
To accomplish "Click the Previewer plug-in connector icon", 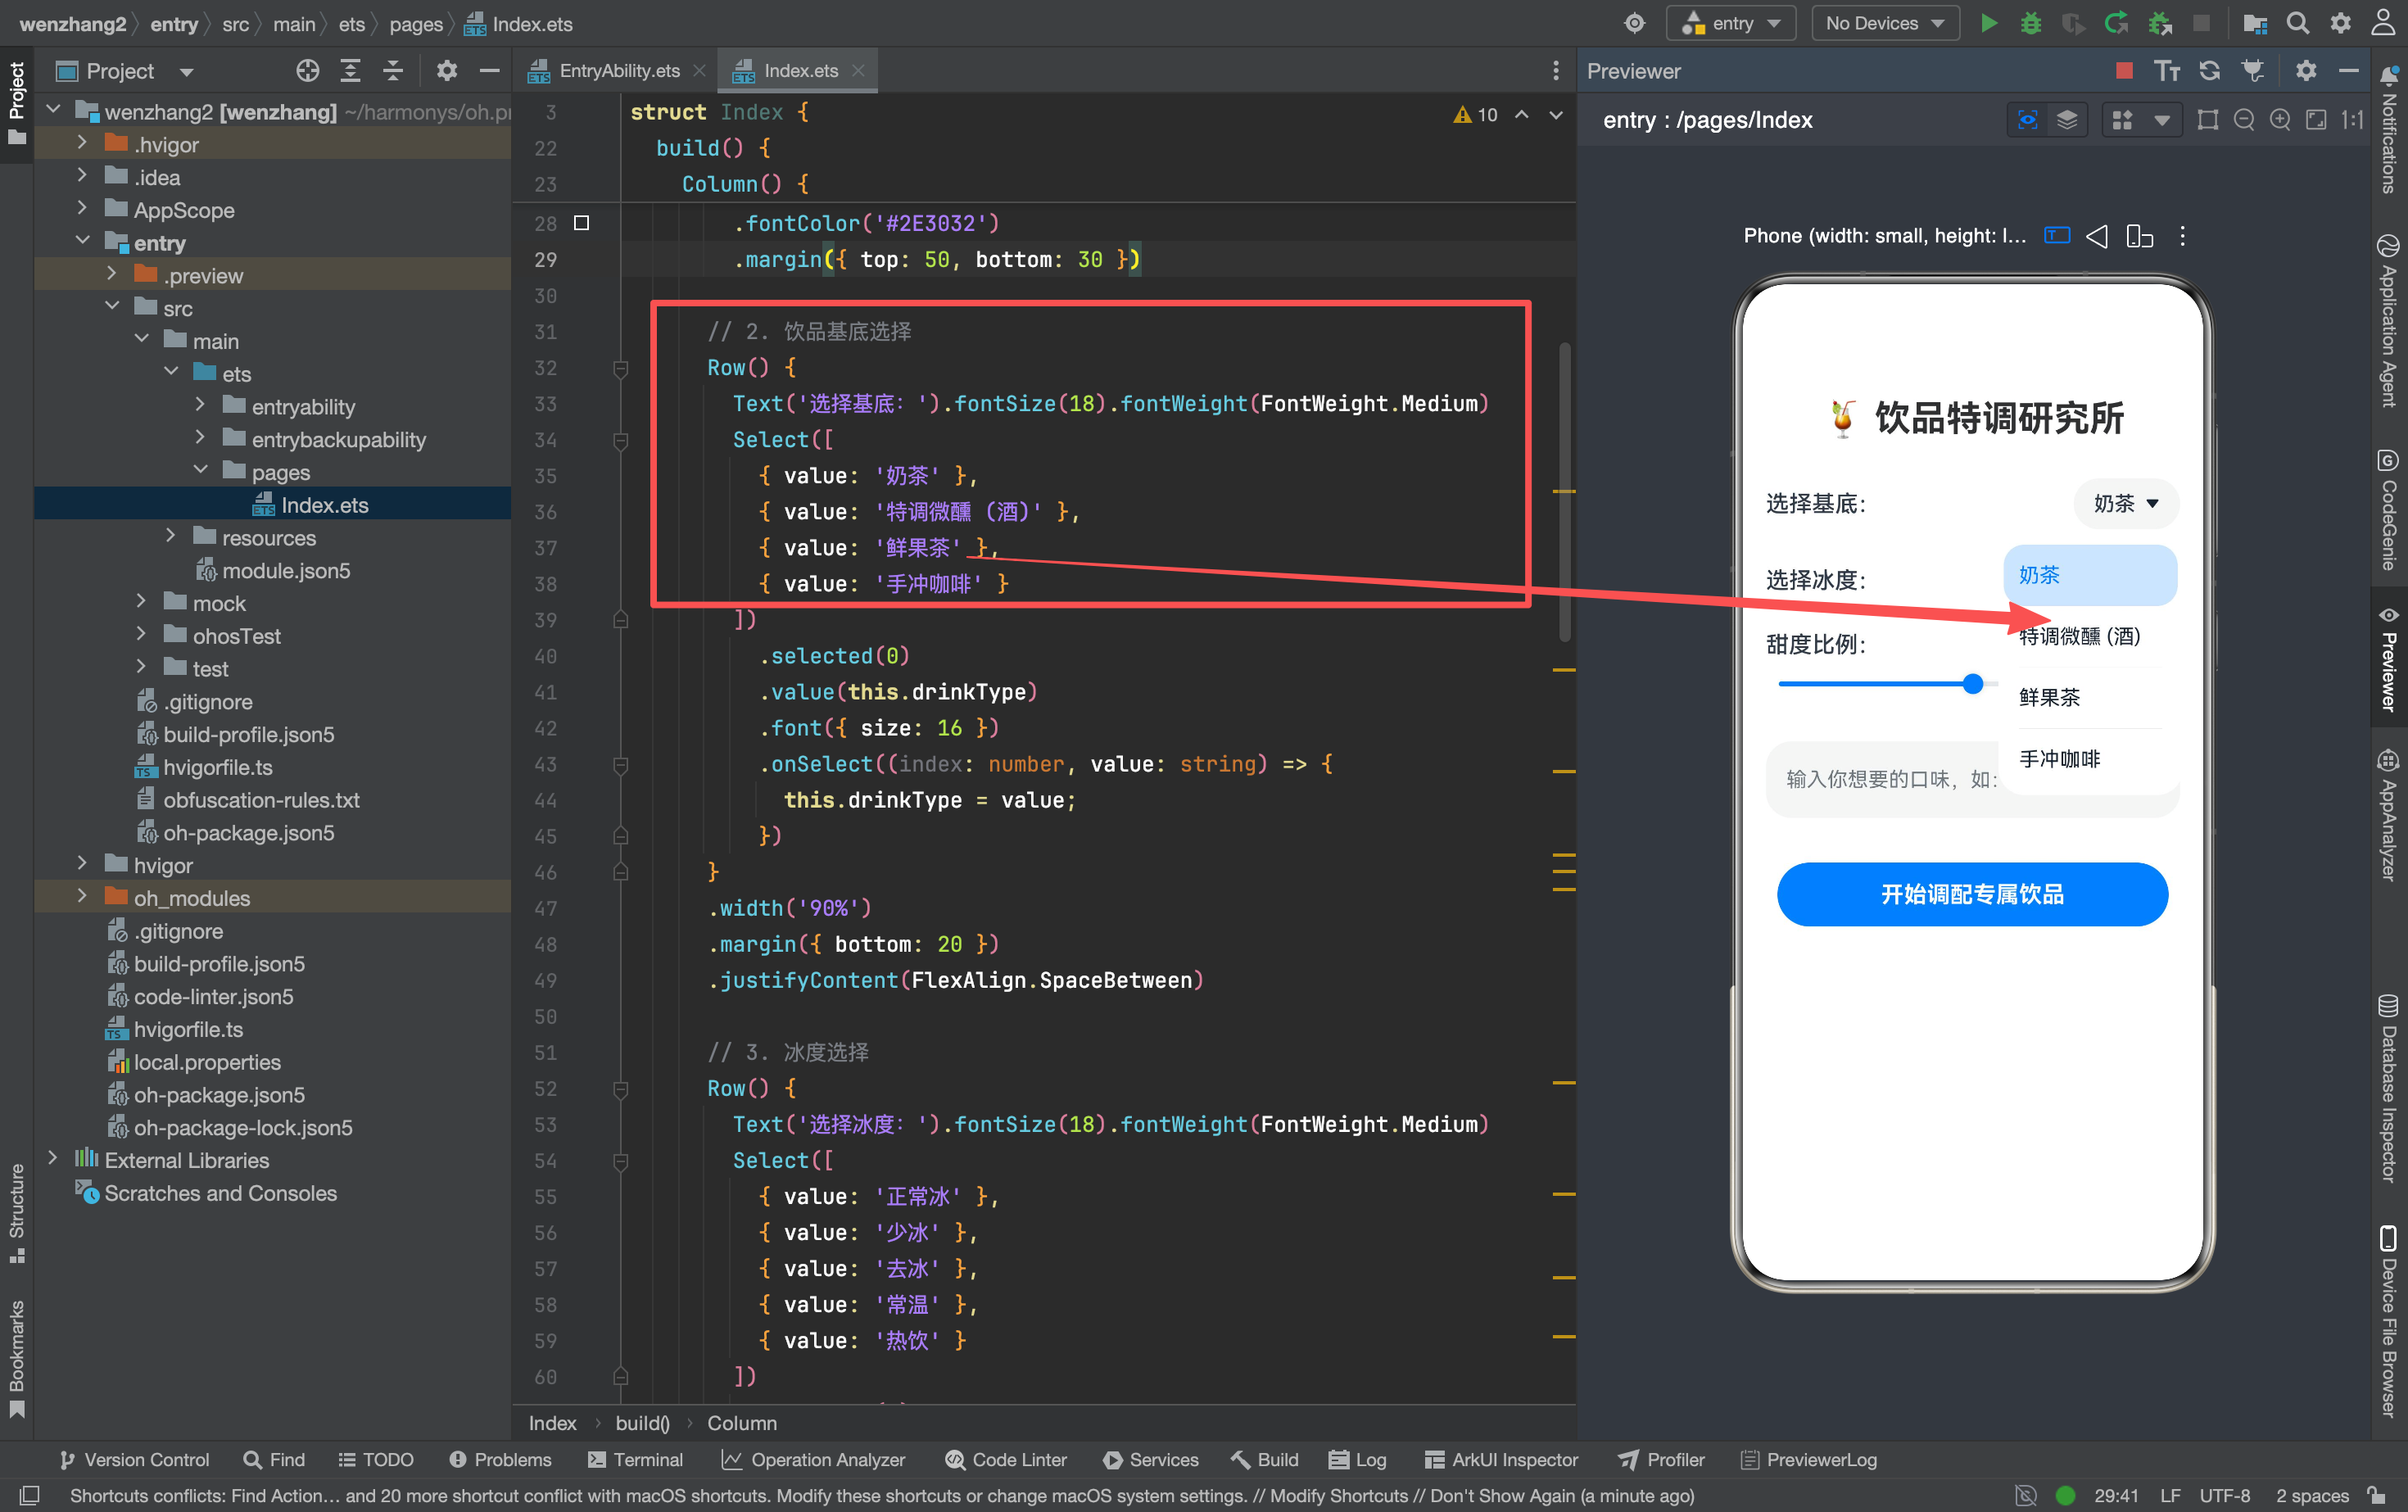I will pyautogui.click(x=2252, y=71).
